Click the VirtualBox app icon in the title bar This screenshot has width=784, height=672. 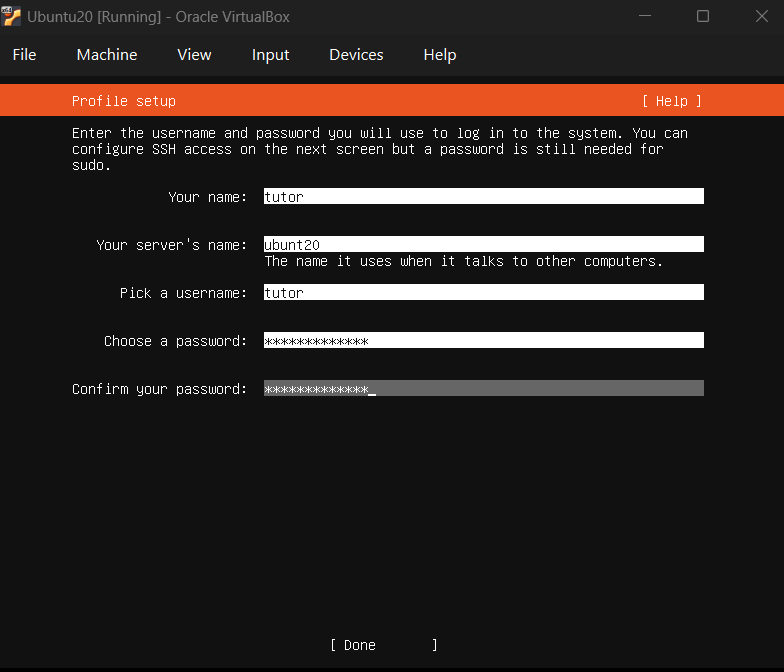10,16
